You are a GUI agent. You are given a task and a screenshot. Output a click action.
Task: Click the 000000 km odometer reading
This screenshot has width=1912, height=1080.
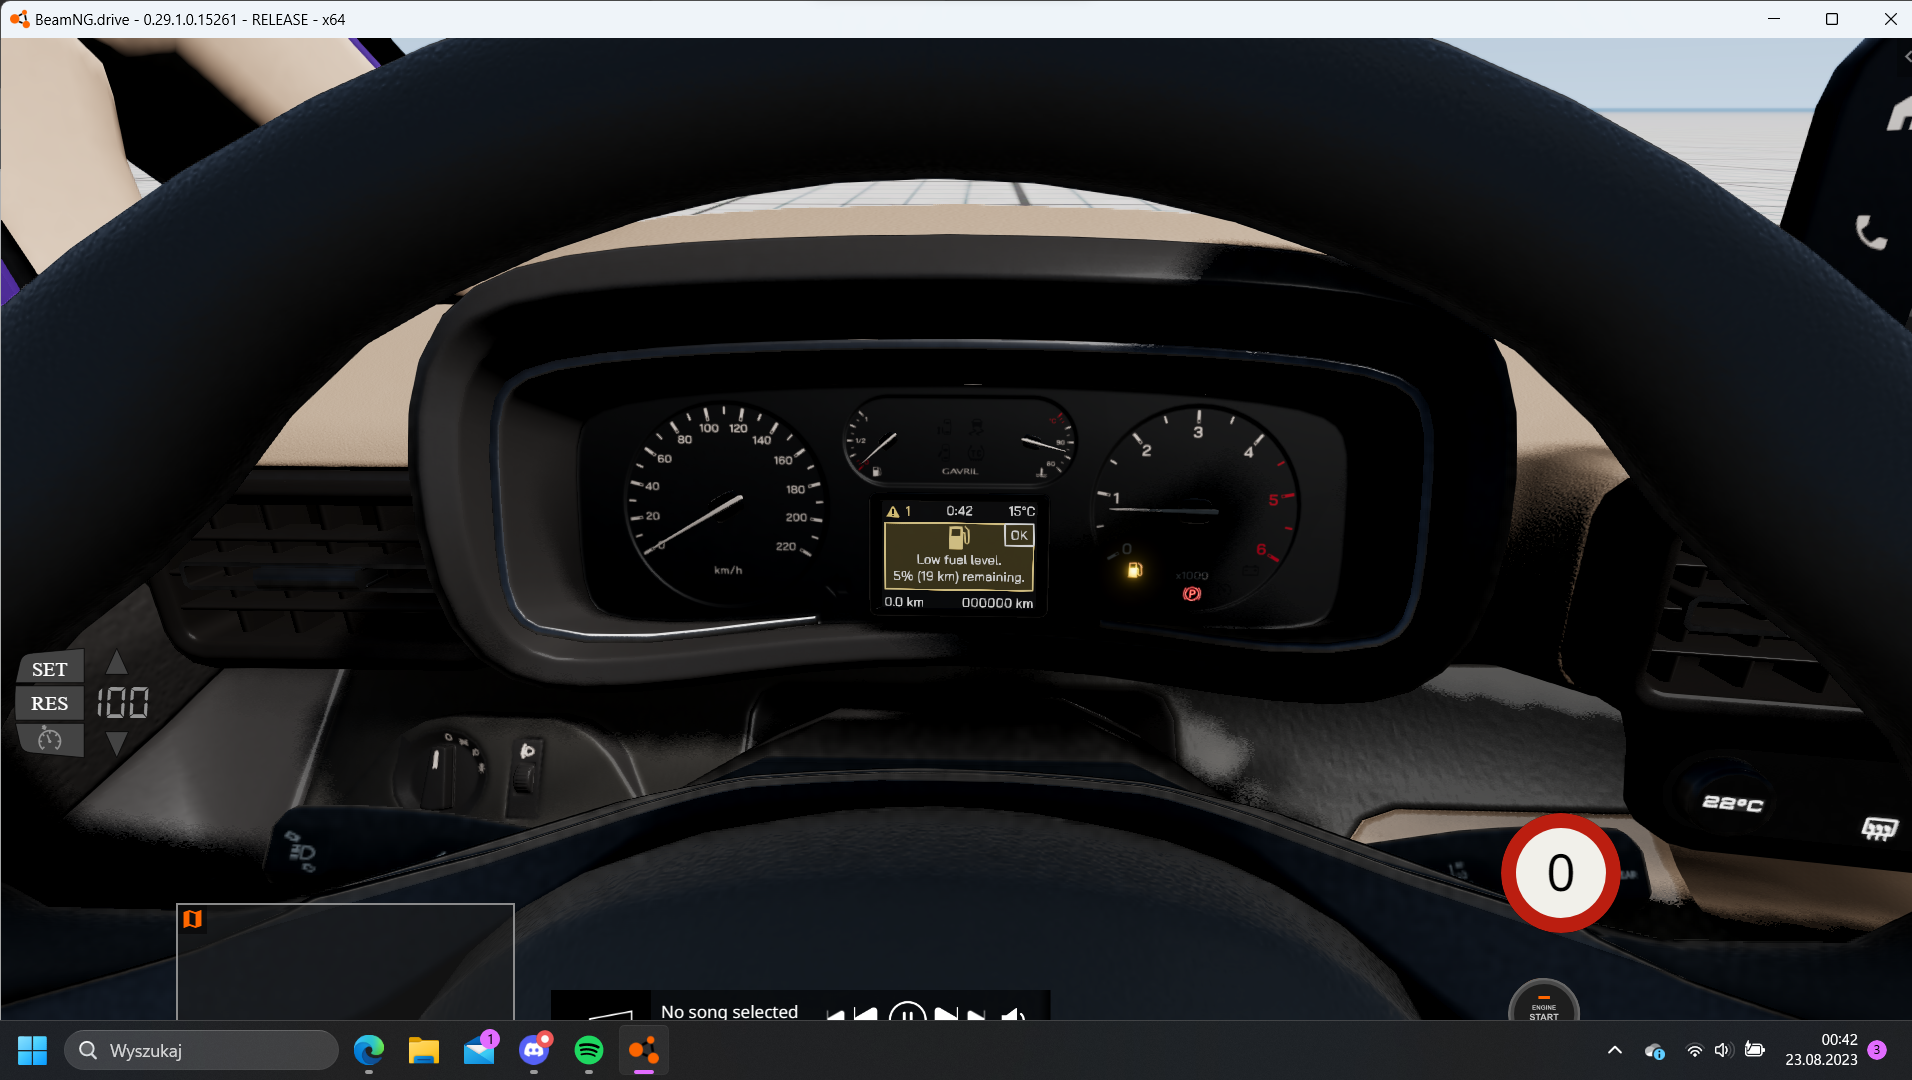[997, 603]
